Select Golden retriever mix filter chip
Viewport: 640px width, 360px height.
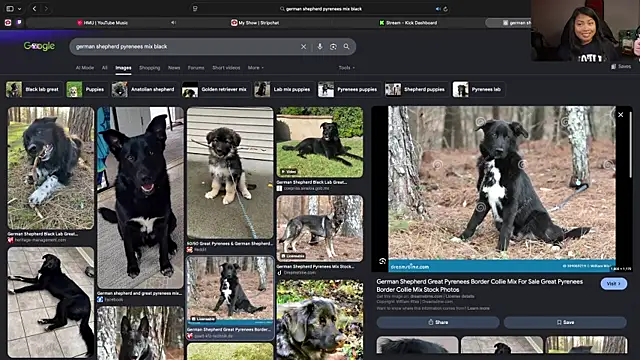click(x=215, y=89)
